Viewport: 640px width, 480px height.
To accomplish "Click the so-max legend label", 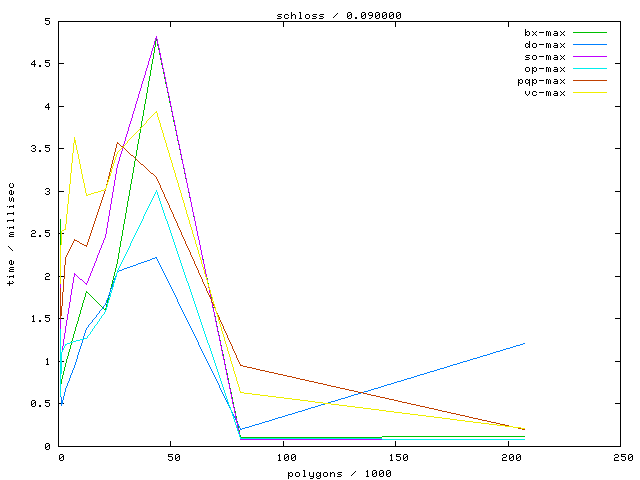I will click(x=545, y=57).
